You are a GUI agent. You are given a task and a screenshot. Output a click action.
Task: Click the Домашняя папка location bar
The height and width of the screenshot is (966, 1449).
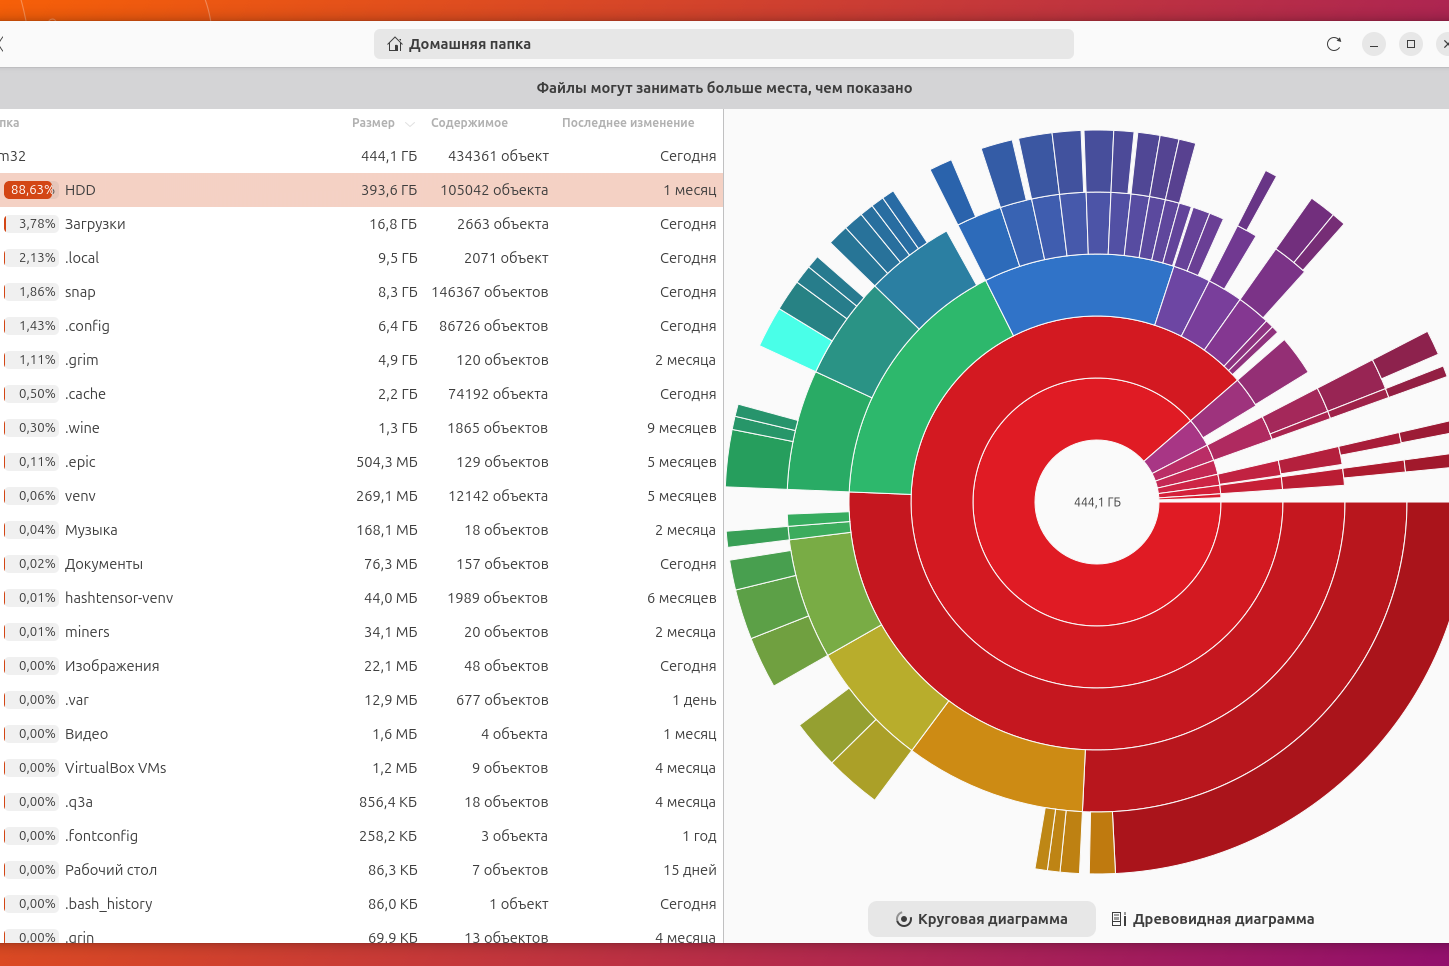pos(723,44)
